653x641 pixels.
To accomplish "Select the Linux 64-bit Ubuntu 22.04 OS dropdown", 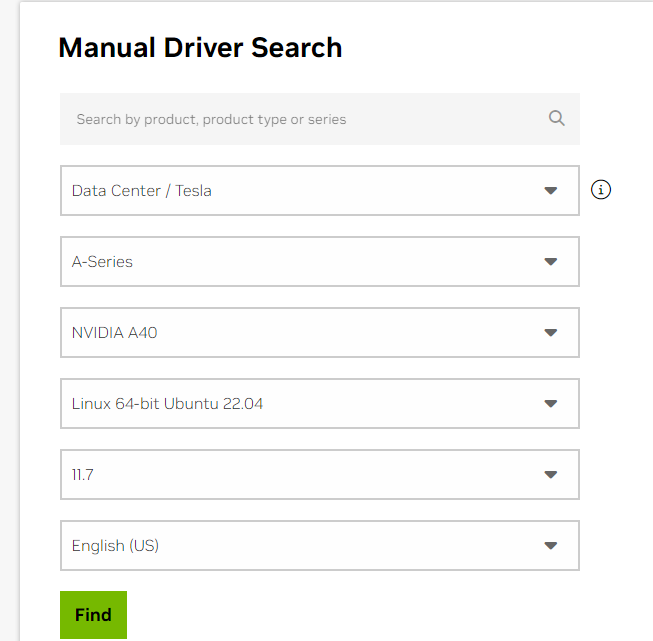I will click(320, 404).
